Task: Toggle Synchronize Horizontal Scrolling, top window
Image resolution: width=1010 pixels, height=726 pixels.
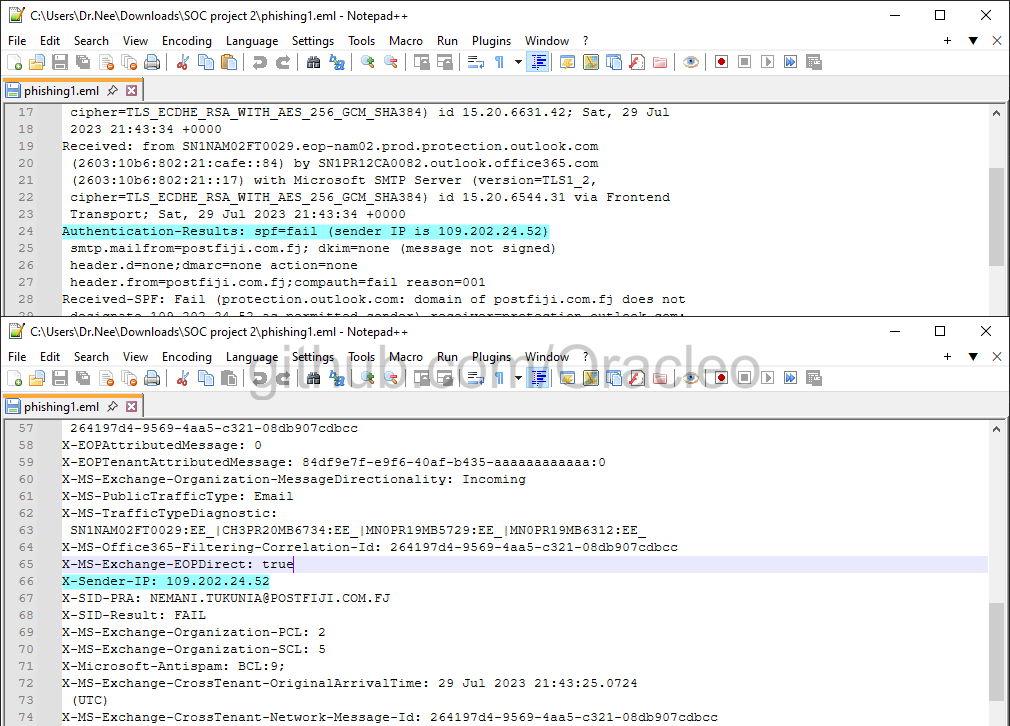Action: 445,62
